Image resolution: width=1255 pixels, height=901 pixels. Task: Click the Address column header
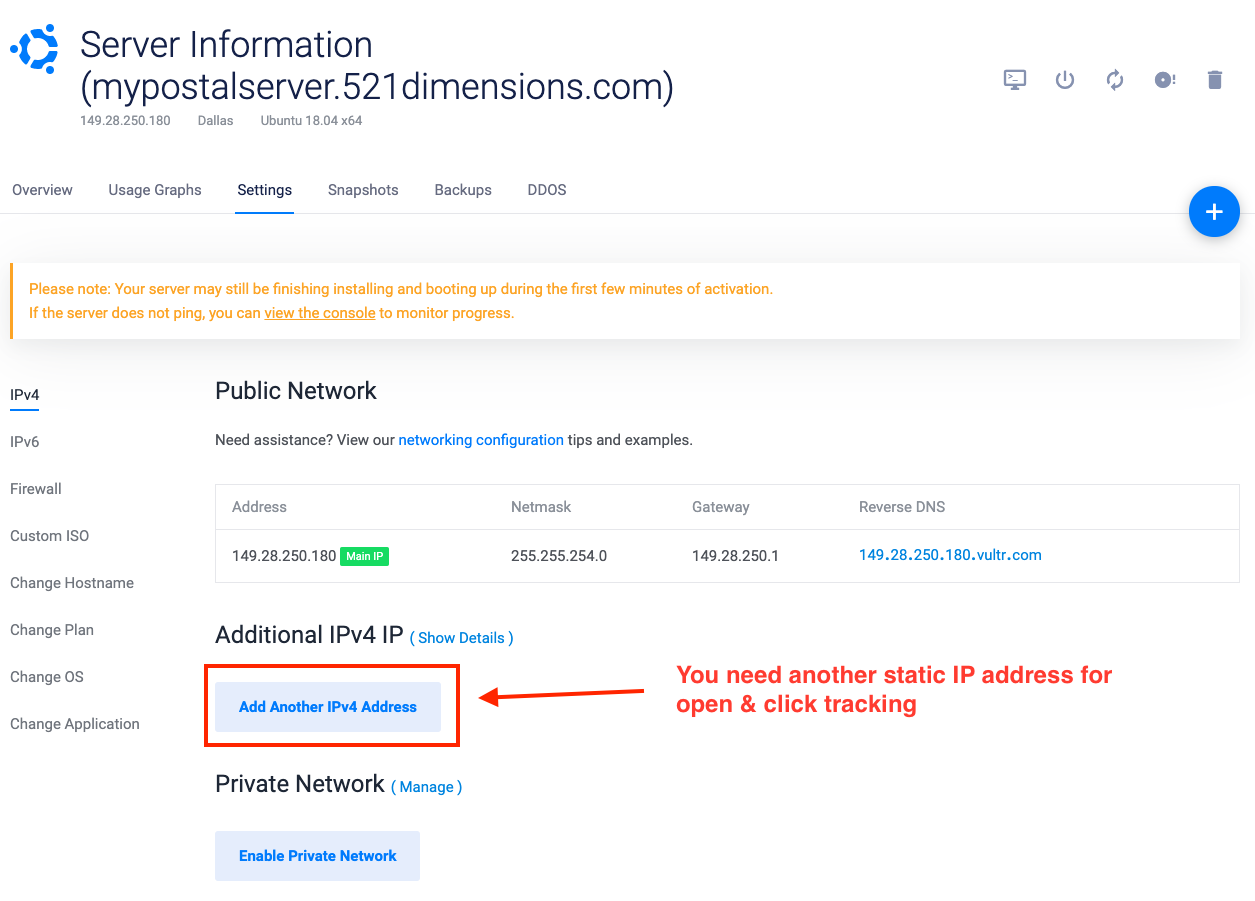coord(259,507)
